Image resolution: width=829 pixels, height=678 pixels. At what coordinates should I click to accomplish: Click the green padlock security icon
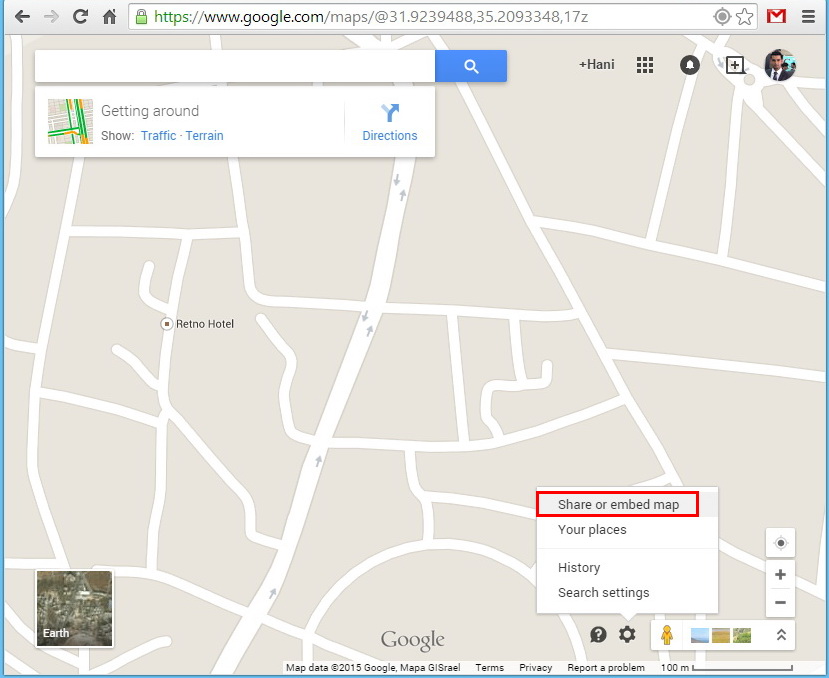(x=141, y=17)
